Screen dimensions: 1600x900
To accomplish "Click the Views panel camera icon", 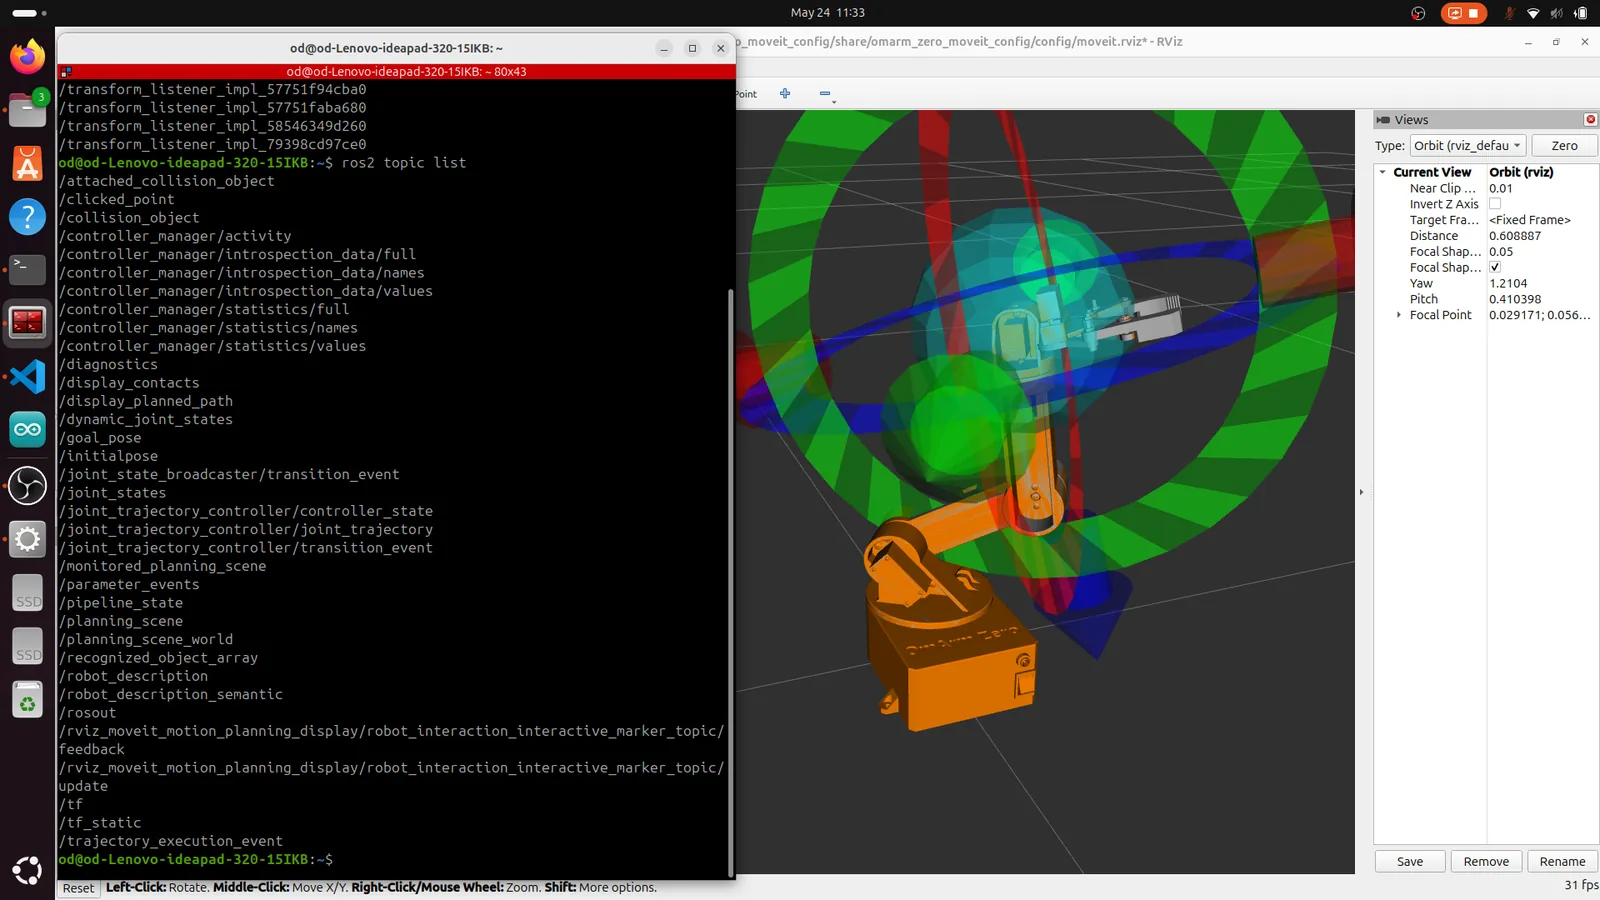I will coord(1383,119).
